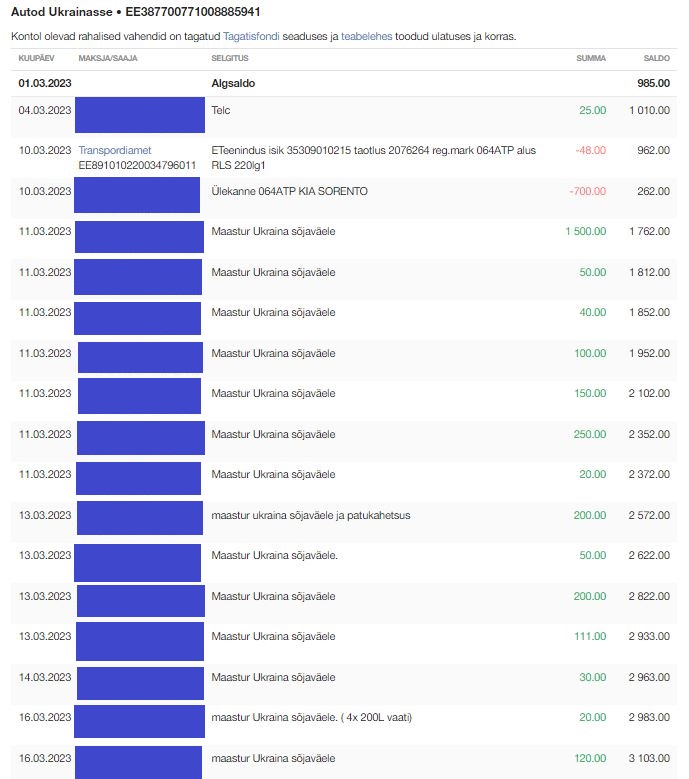689x779 pixels.
Task: Click the Ülekanne 064ATP KIA SORENTO description
Action: [x=289, y=191]
